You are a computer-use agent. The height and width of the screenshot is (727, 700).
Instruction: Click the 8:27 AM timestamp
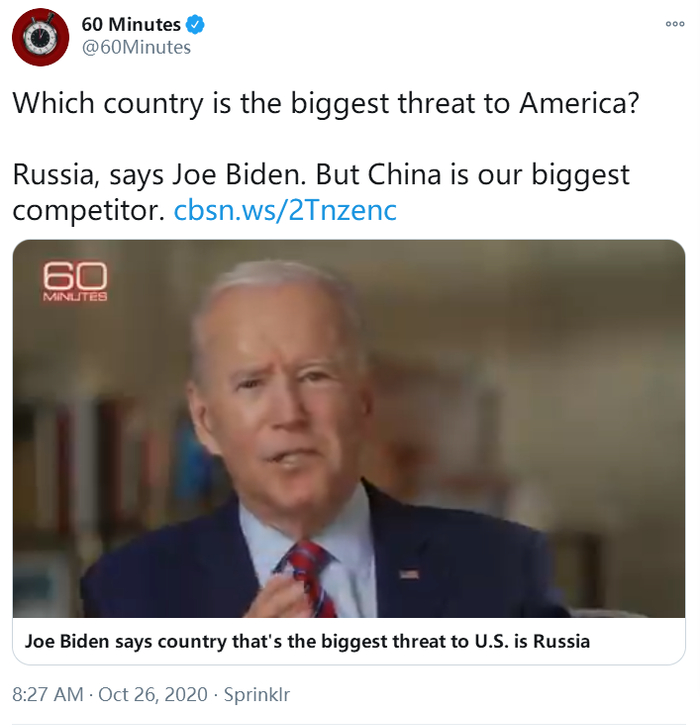(48, 695)
